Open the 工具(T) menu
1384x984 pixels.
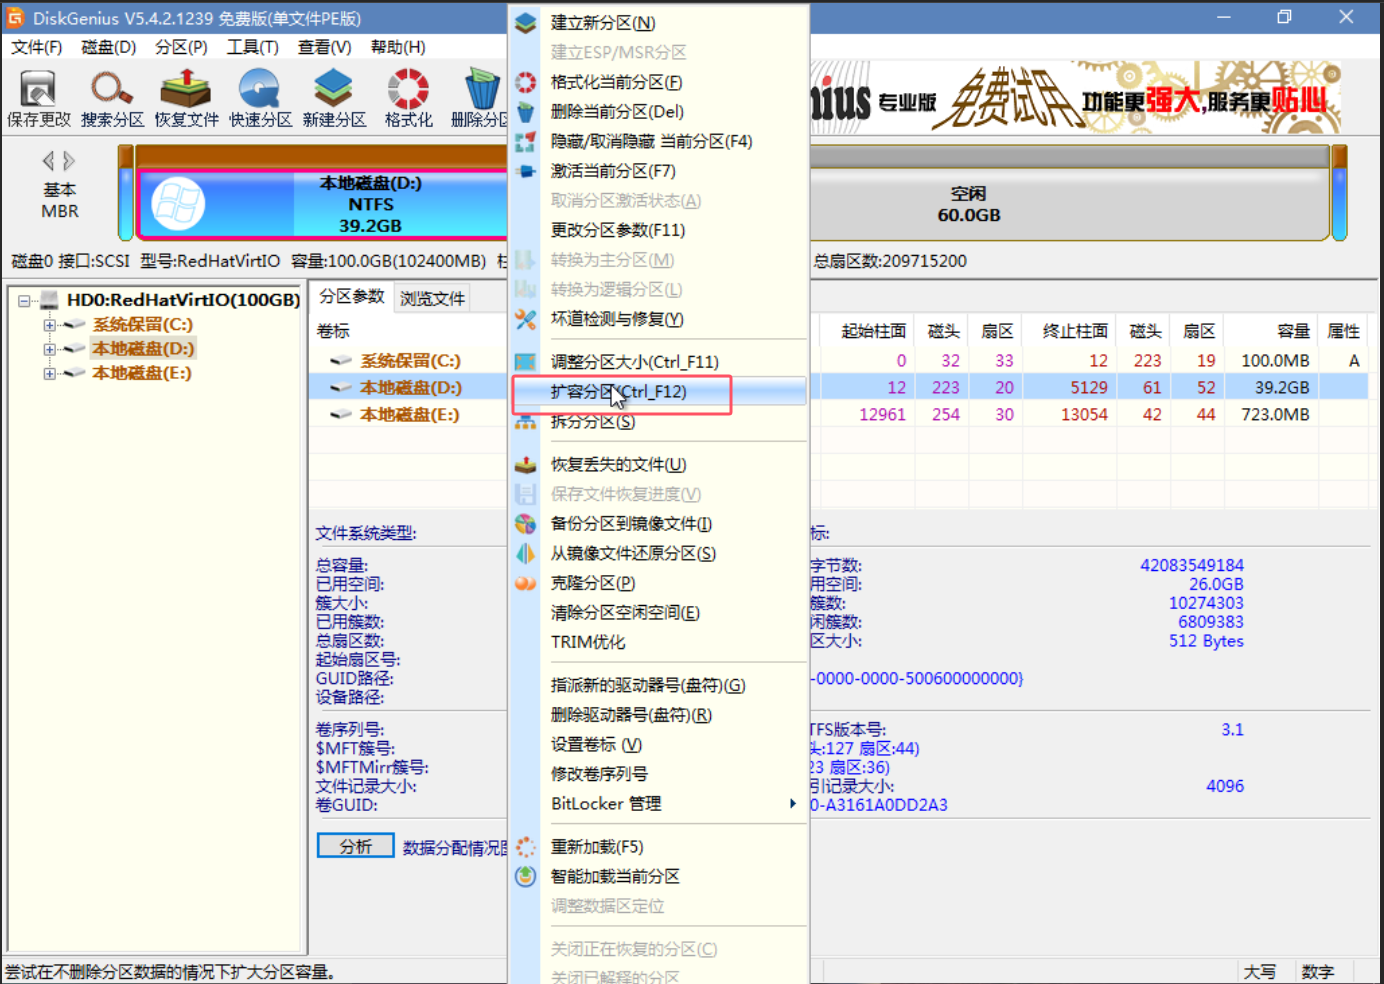point(252,47)
